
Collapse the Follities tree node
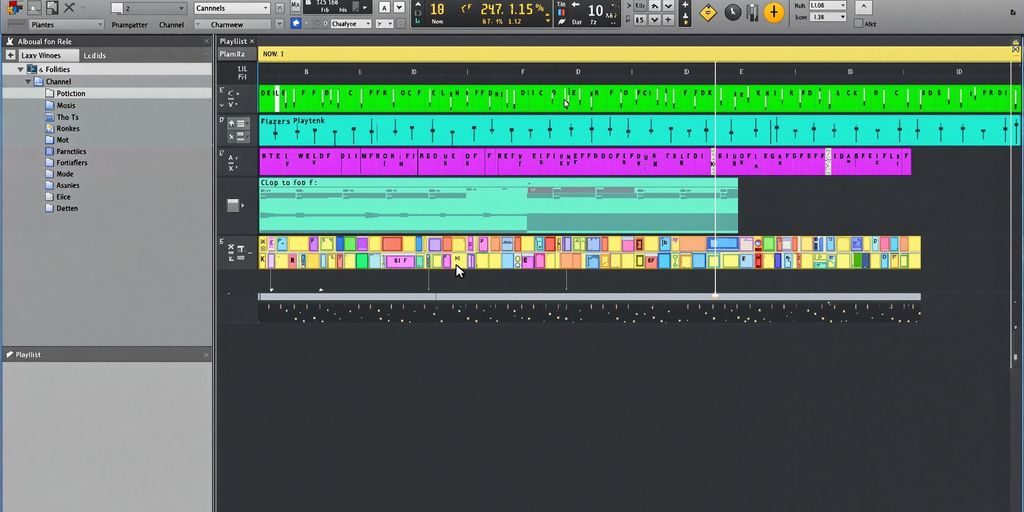(21, 70)
